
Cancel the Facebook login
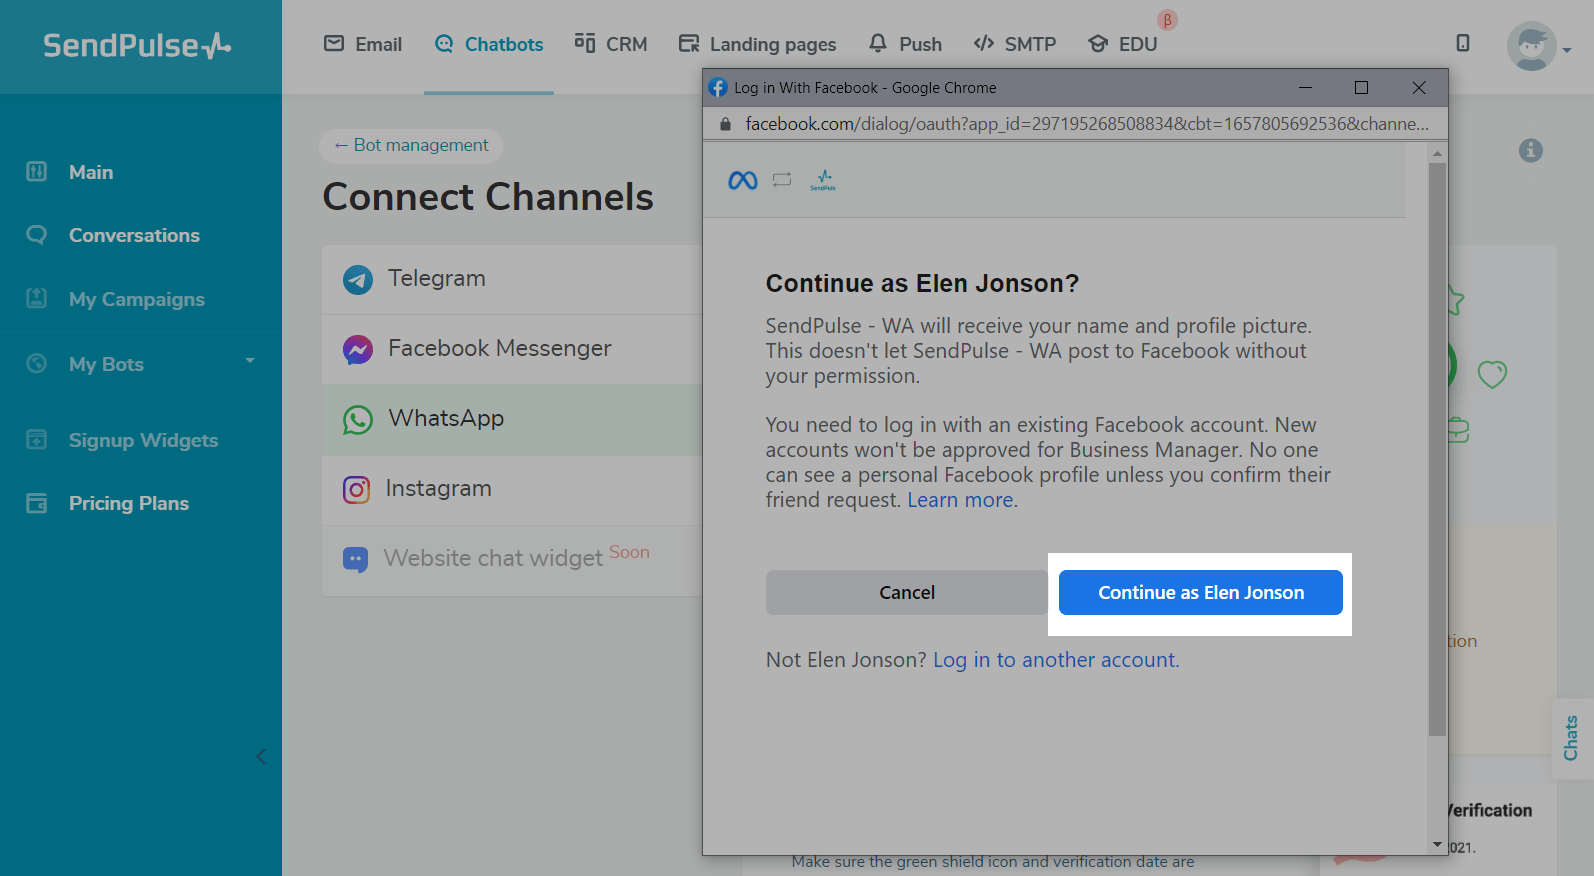coord(907,592)
